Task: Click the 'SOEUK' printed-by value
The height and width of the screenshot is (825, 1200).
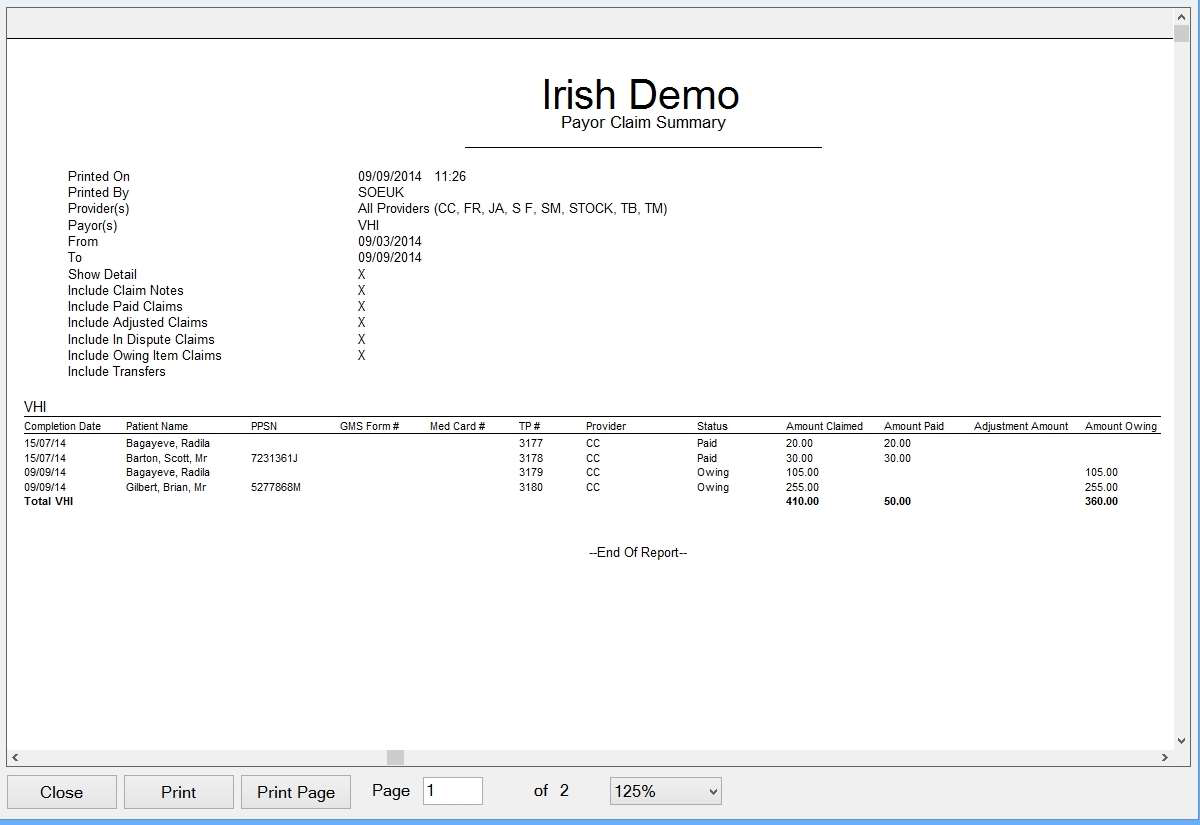Action: tap(381, 193)
